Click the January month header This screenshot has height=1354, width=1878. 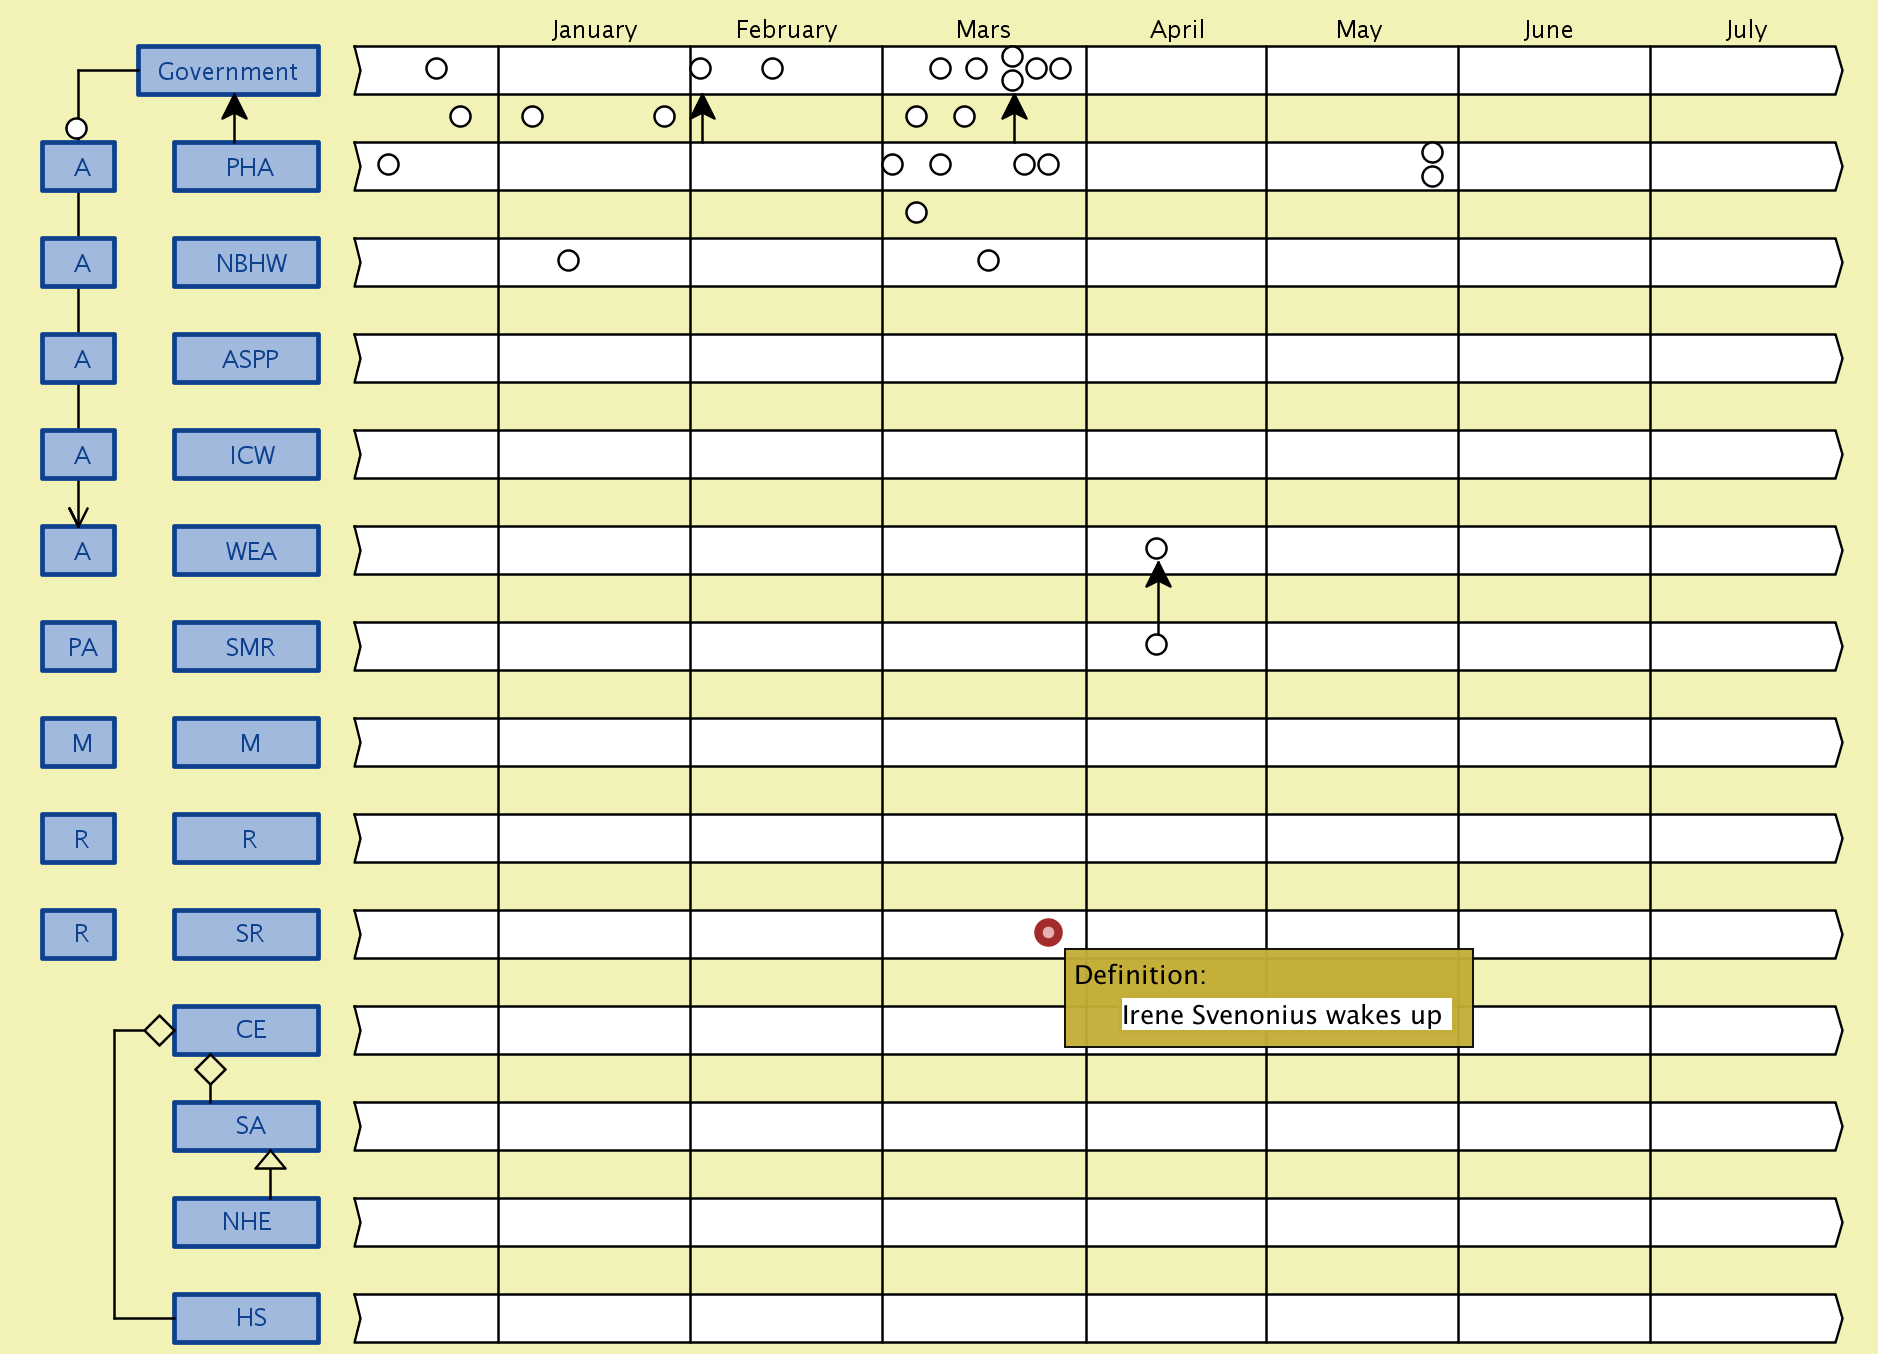click(594, 30)
